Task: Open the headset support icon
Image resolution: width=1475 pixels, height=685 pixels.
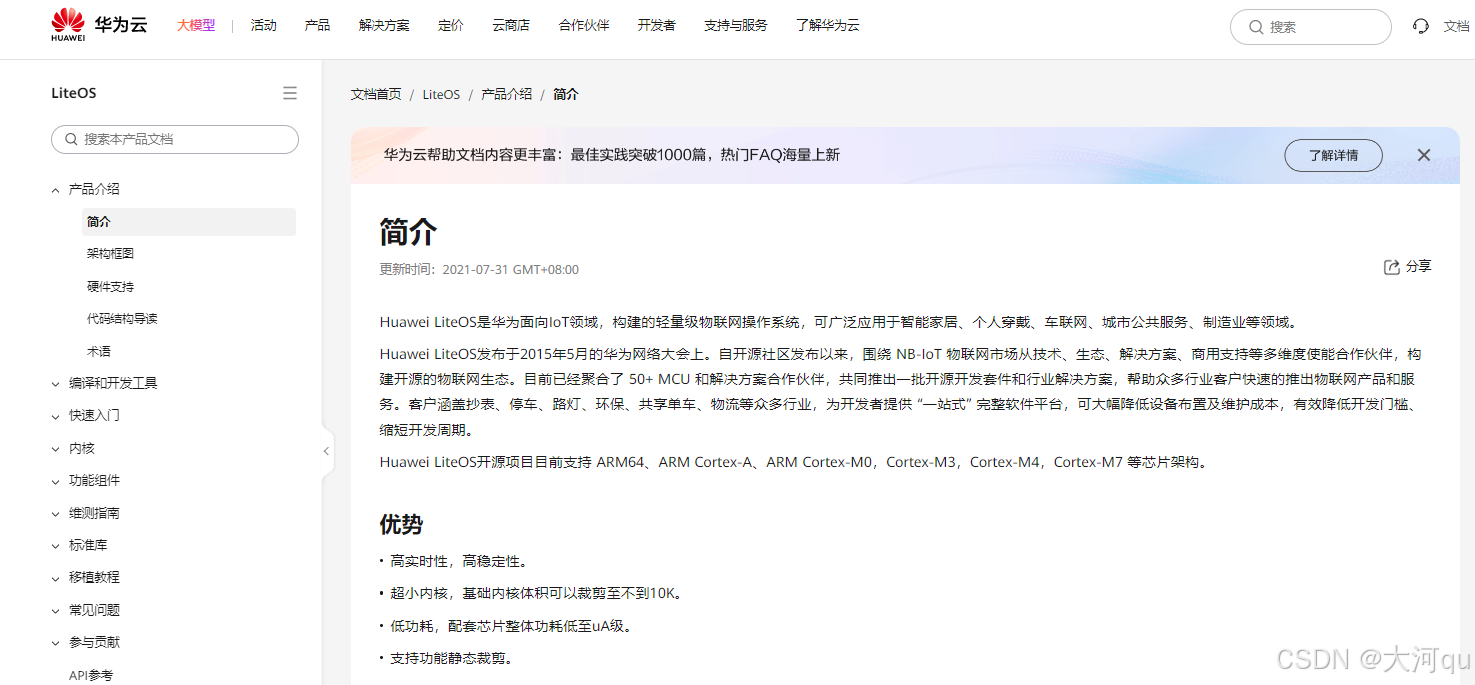Action: click(1420, 26)
